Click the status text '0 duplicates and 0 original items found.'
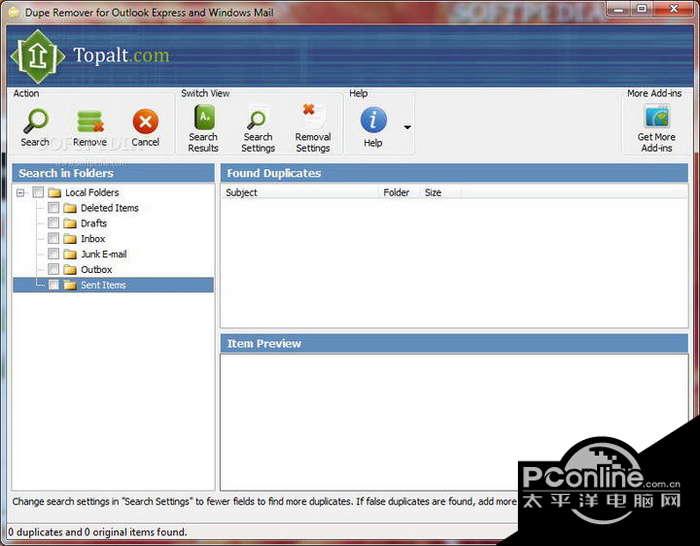Viewport: 700px width, 546px height. coord(97,532)
